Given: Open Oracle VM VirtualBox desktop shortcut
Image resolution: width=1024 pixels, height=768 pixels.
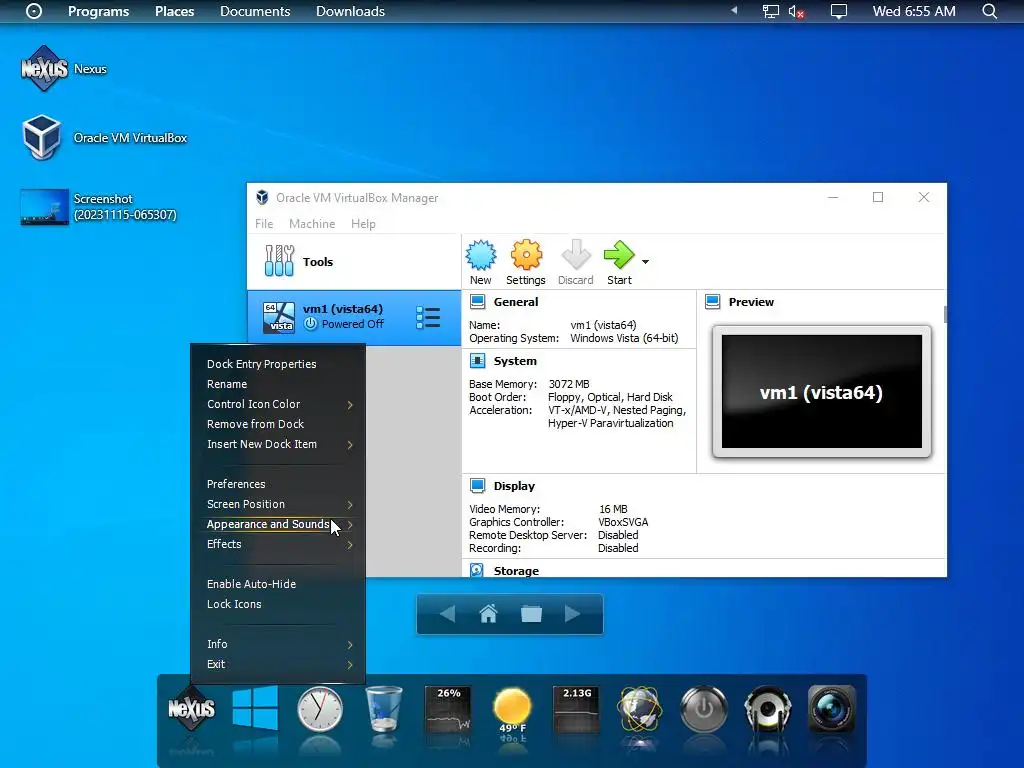Looking at the screenshot, I should pos(104,138).
